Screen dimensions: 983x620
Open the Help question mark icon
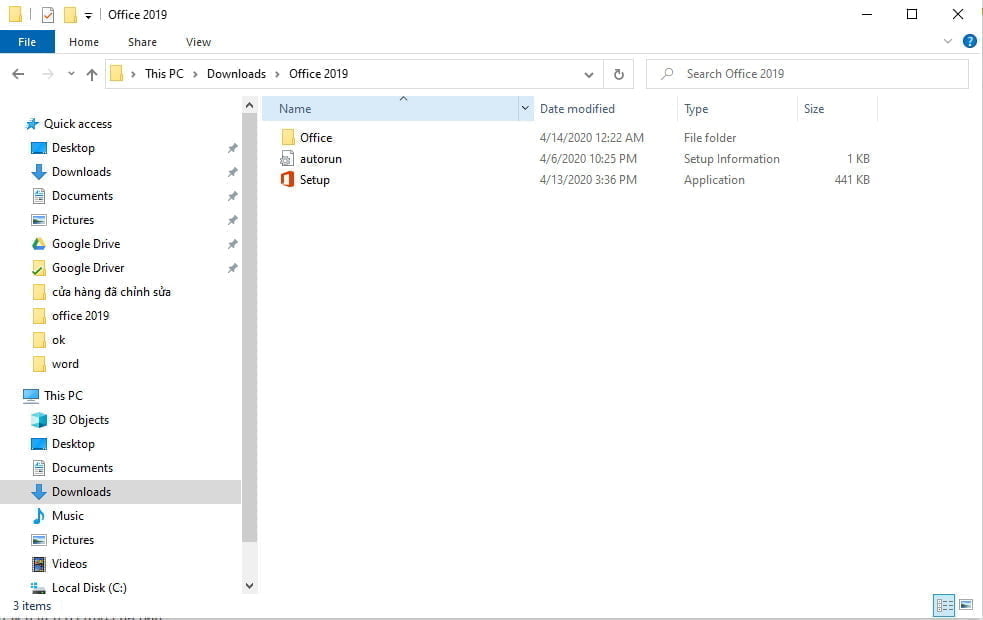tap(969, 42)
